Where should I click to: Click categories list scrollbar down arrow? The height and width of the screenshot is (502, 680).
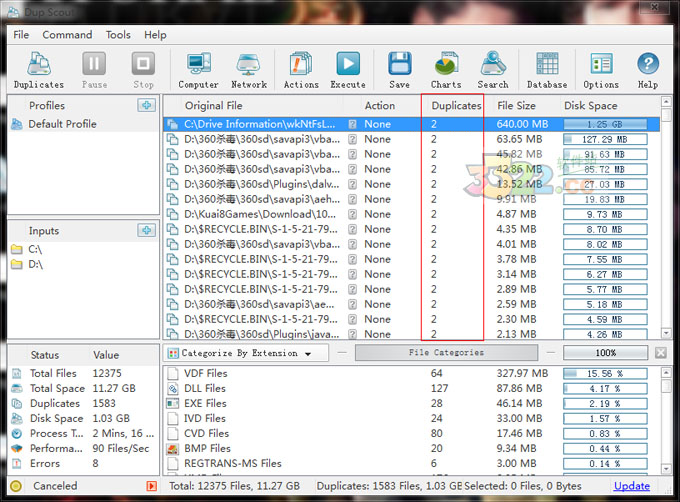(x=666, y=469)
